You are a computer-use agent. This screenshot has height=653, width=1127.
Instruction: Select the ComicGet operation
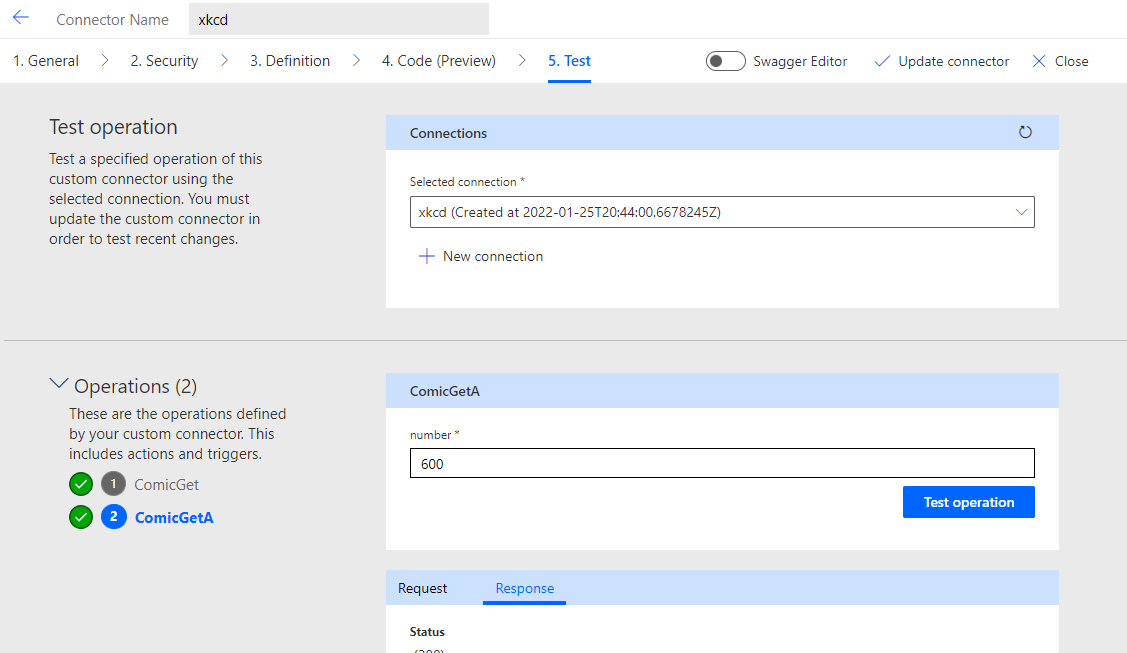(167, 485)
